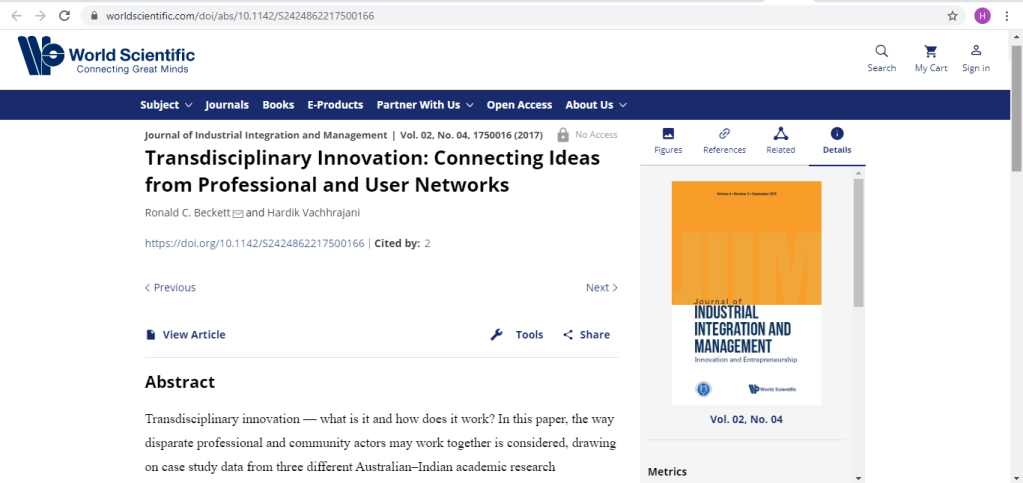The image size is (1023, 483).
Task: Click the Search magnifier icon
Action: coord(881,51)
